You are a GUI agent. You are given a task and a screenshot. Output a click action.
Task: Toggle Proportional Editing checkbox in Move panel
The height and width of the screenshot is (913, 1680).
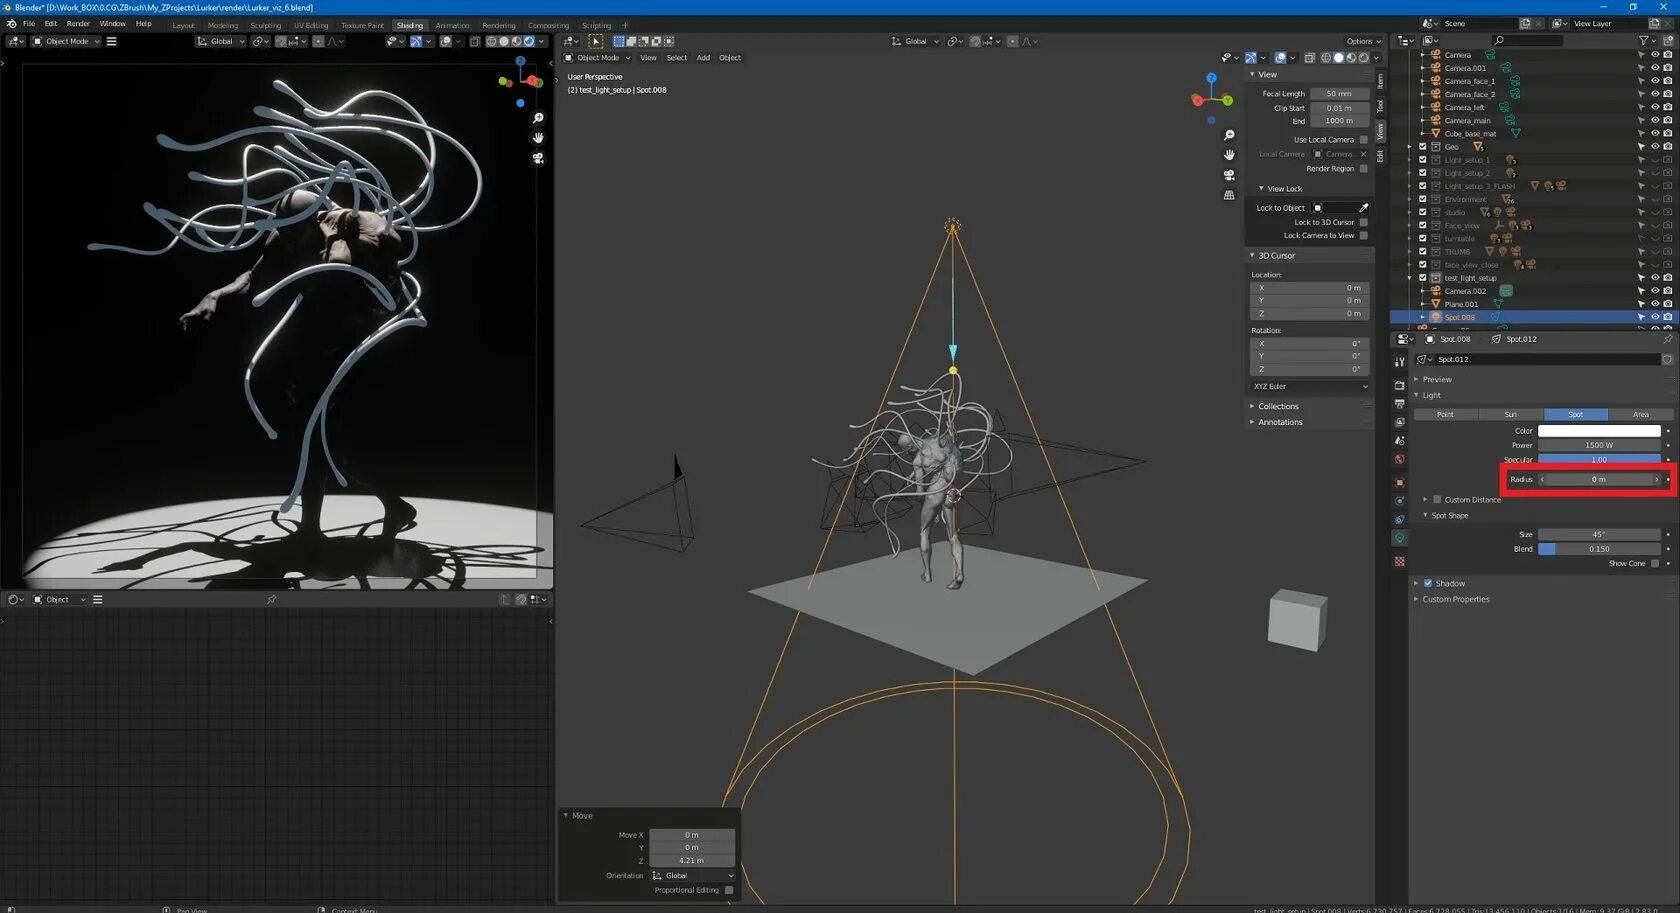[x=729, y=890]
